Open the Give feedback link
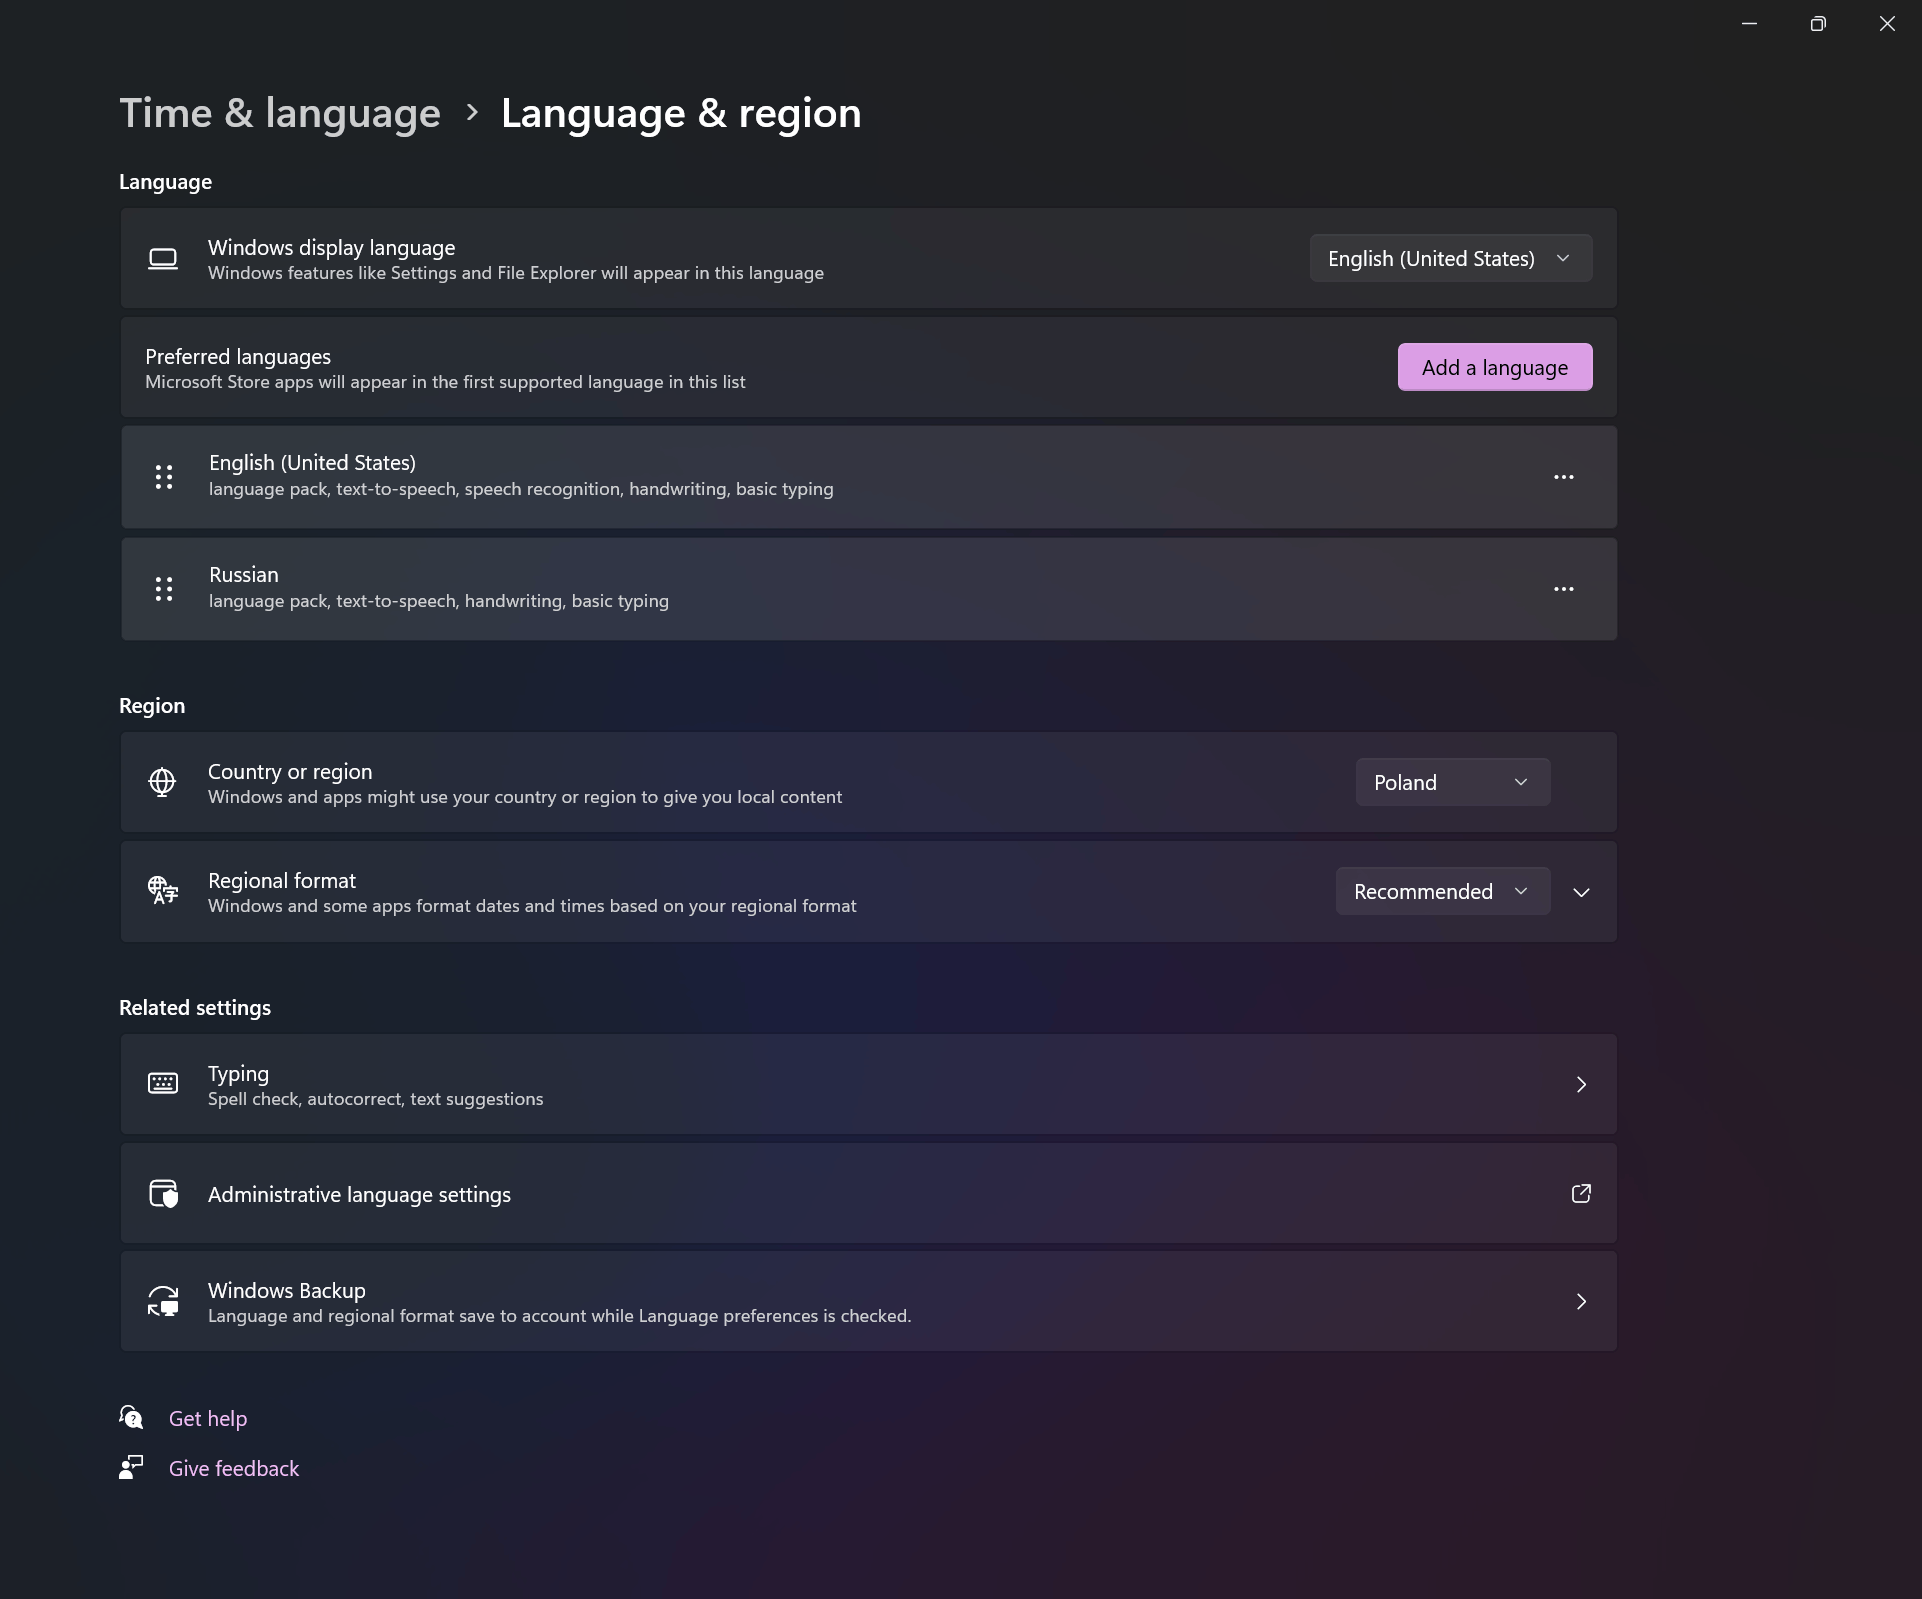 point(234,1468)
